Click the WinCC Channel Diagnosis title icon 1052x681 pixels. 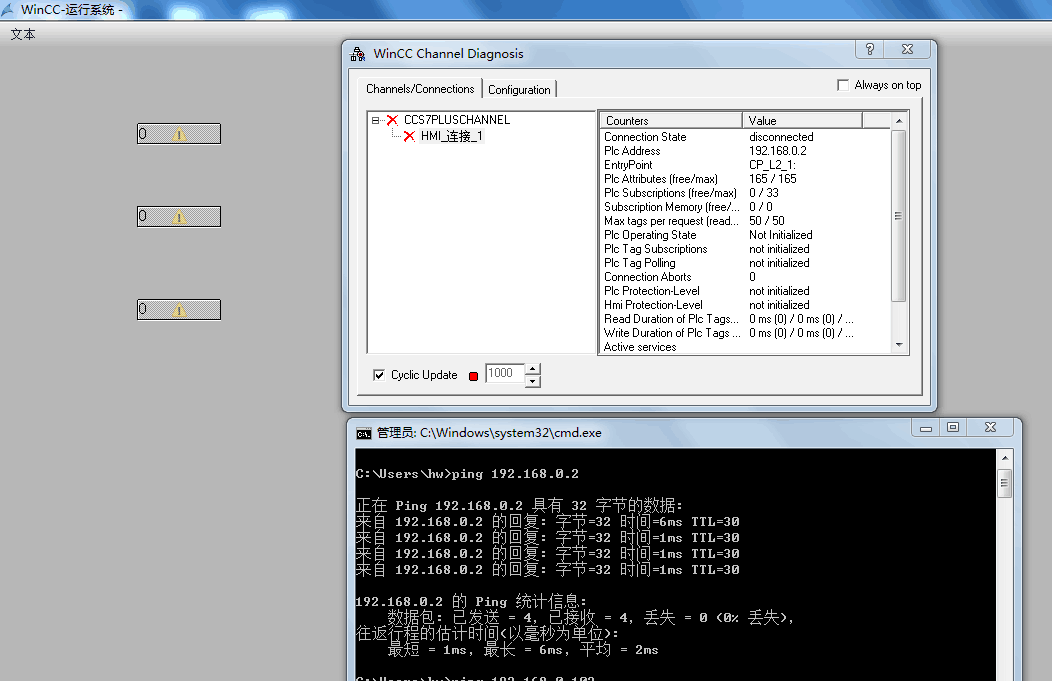tap(358, 54)
